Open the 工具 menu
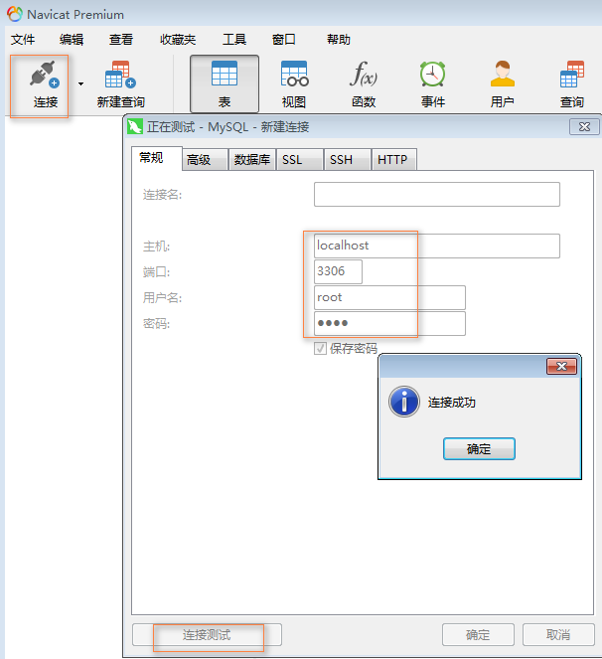The width and height of the screenshot is (602, 659). pyautogui.click(x=234, y=40)
